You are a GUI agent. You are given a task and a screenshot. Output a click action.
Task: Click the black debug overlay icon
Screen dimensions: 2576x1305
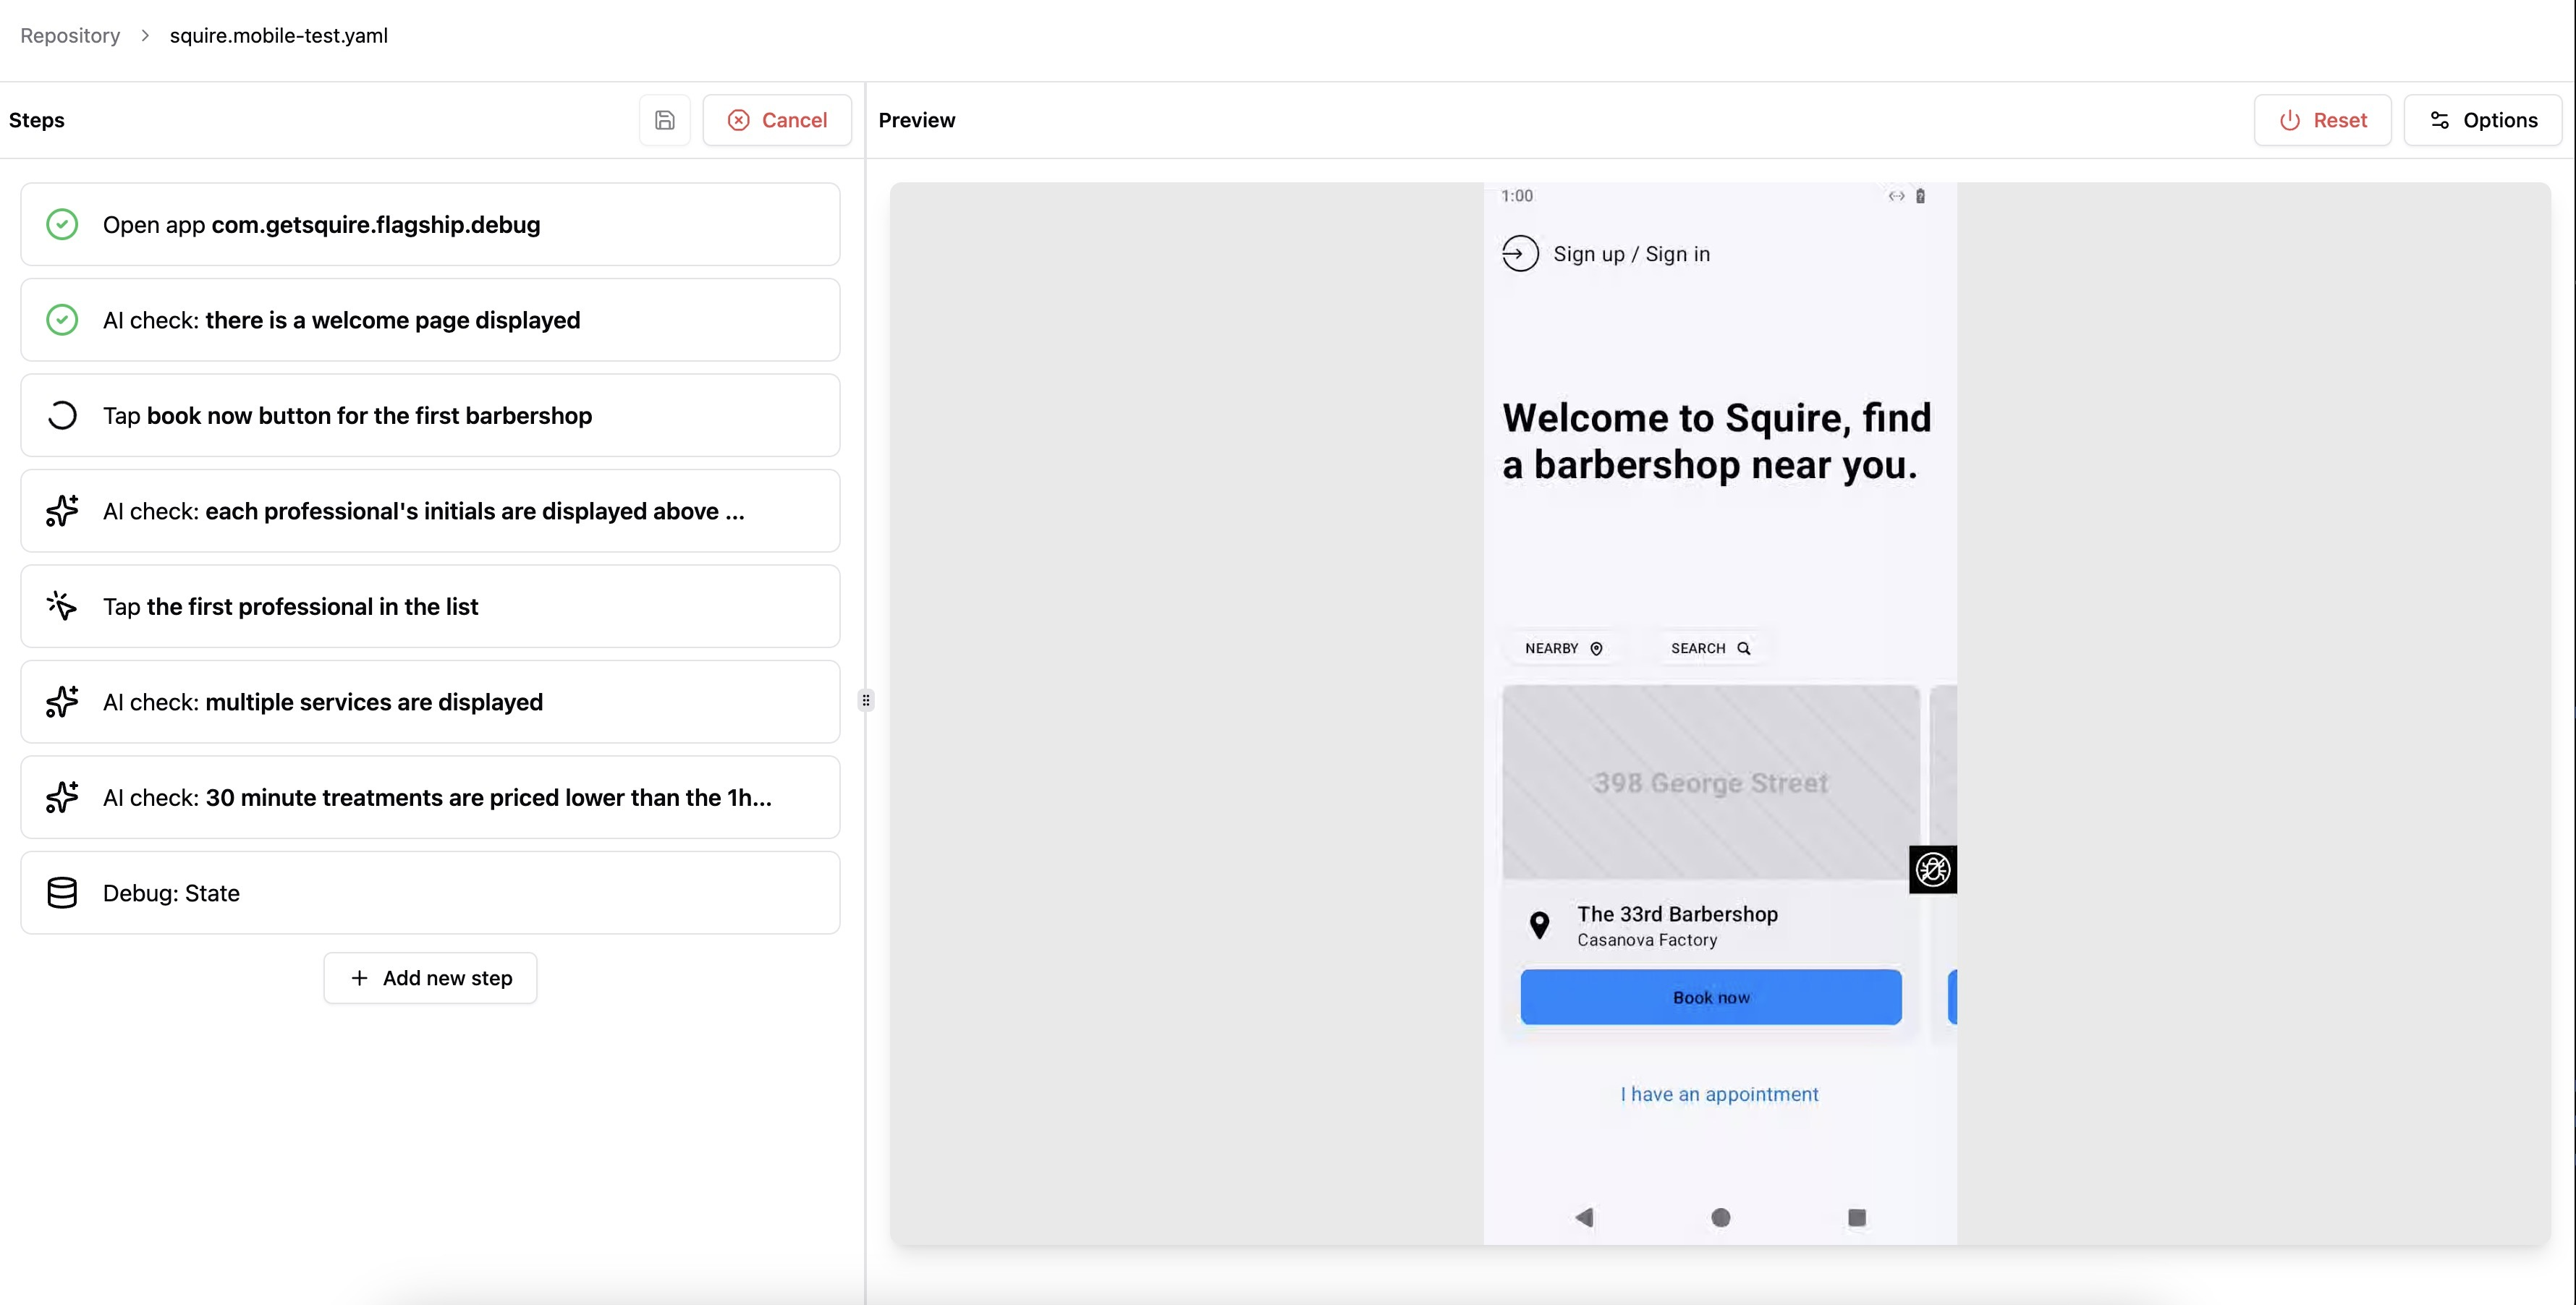click(x=1933, y=869)
